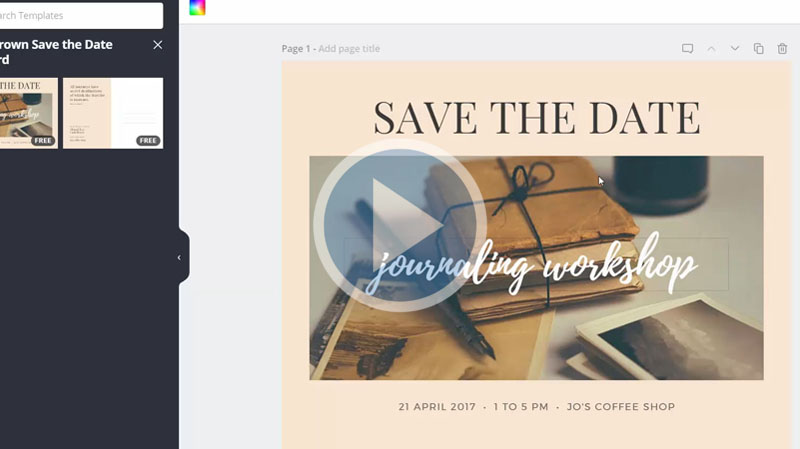The image size is (800, 449).
Task: Duplicate the page with the copy icon
Action: pos(759,48)
